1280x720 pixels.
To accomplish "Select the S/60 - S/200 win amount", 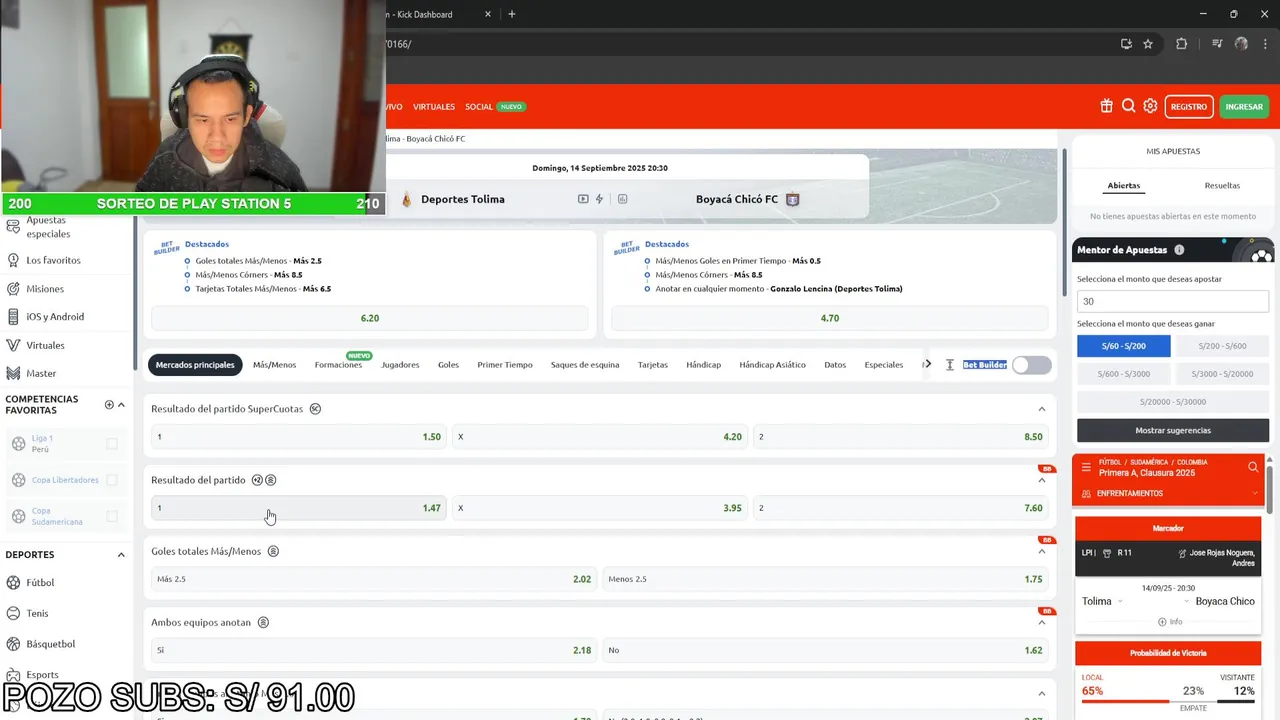I will coord(1123,346).
